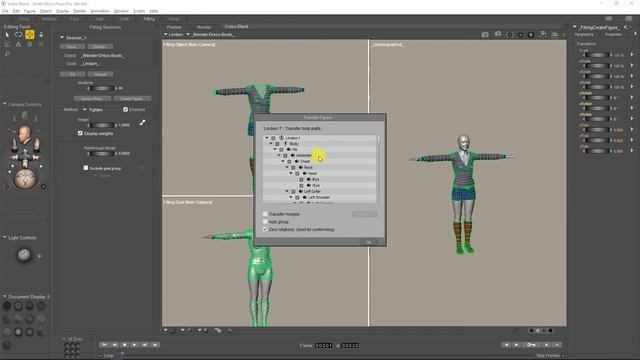This screenshot has height=360, width=640.
Task: Click the play button in animation controls
Action: (x=134, y=345)
